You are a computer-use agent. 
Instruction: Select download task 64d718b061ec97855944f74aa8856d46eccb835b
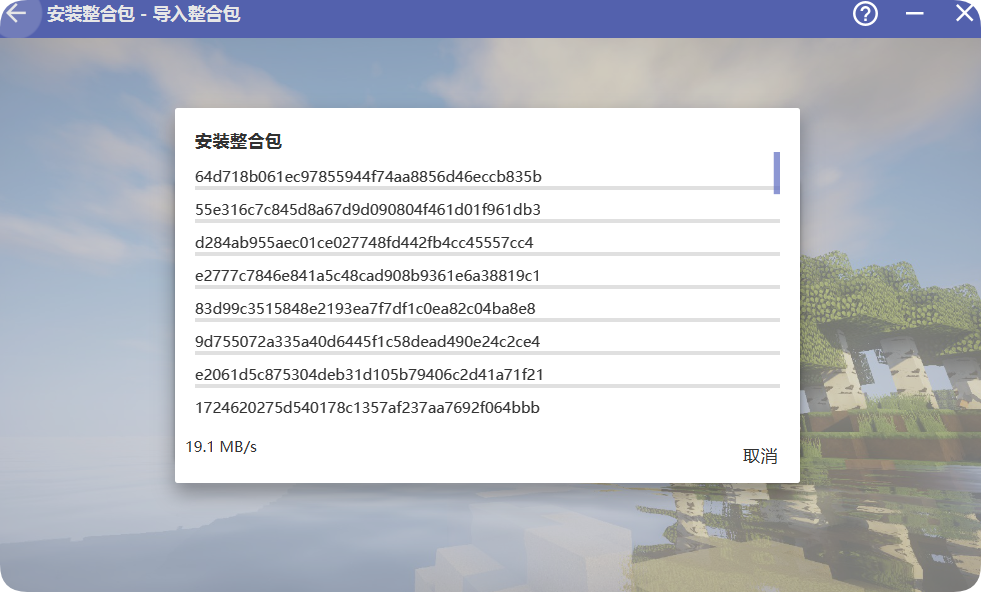click(368, 177)
